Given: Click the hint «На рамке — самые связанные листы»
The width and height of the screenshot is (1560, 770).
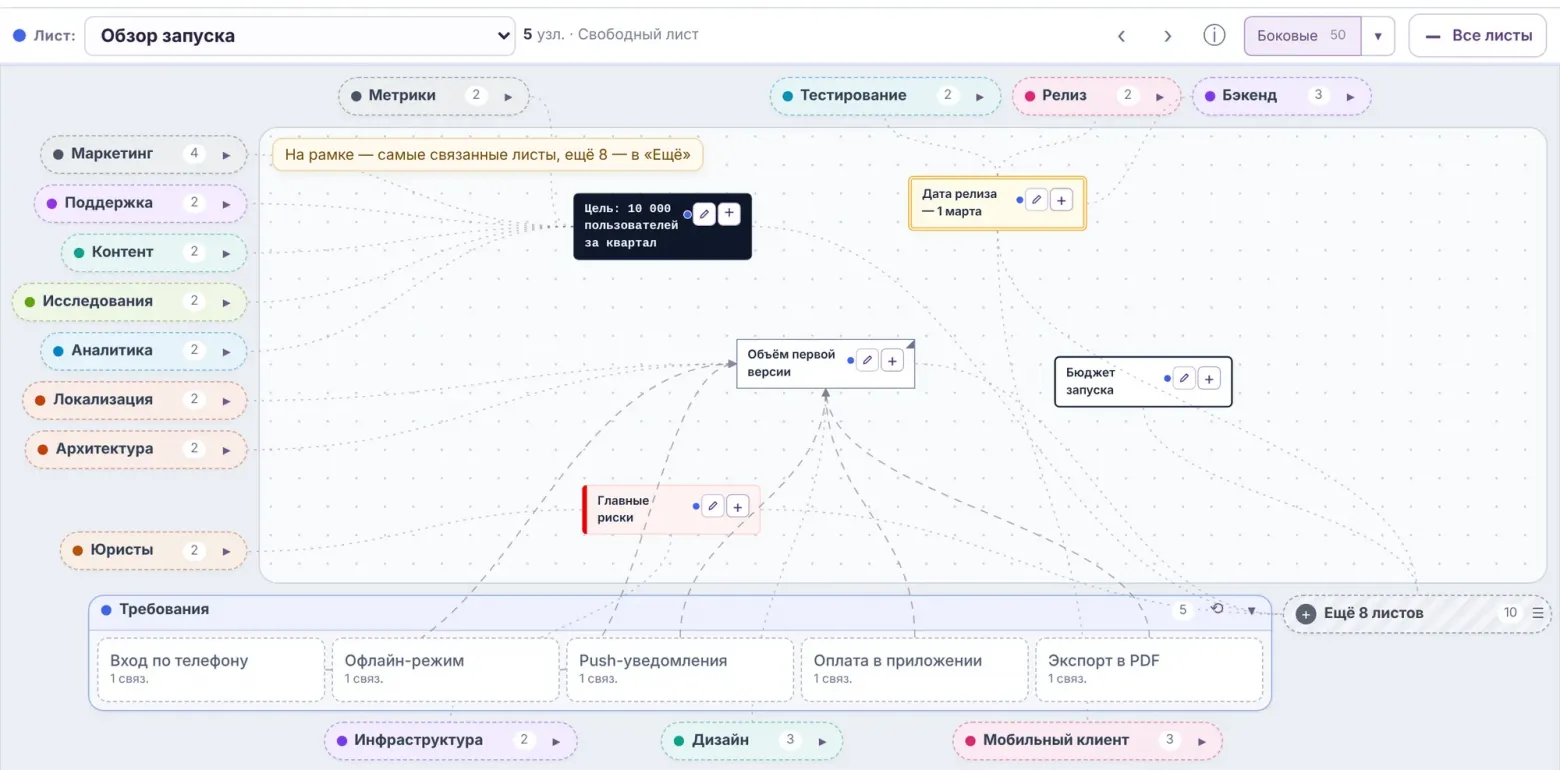Looking at the screenshot, I should click(x=488, y=155).
